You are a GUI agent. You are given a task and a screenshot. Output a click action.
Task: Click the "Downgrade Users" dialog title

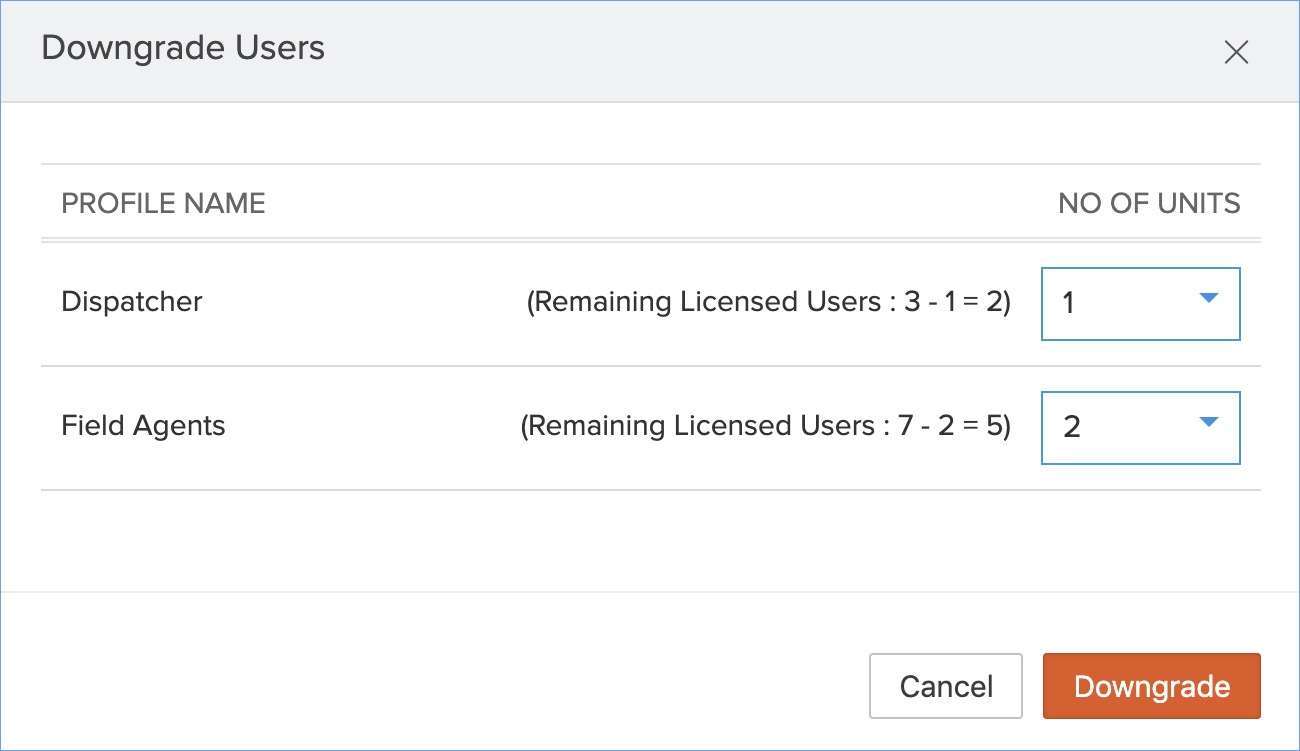pos(183,48)
